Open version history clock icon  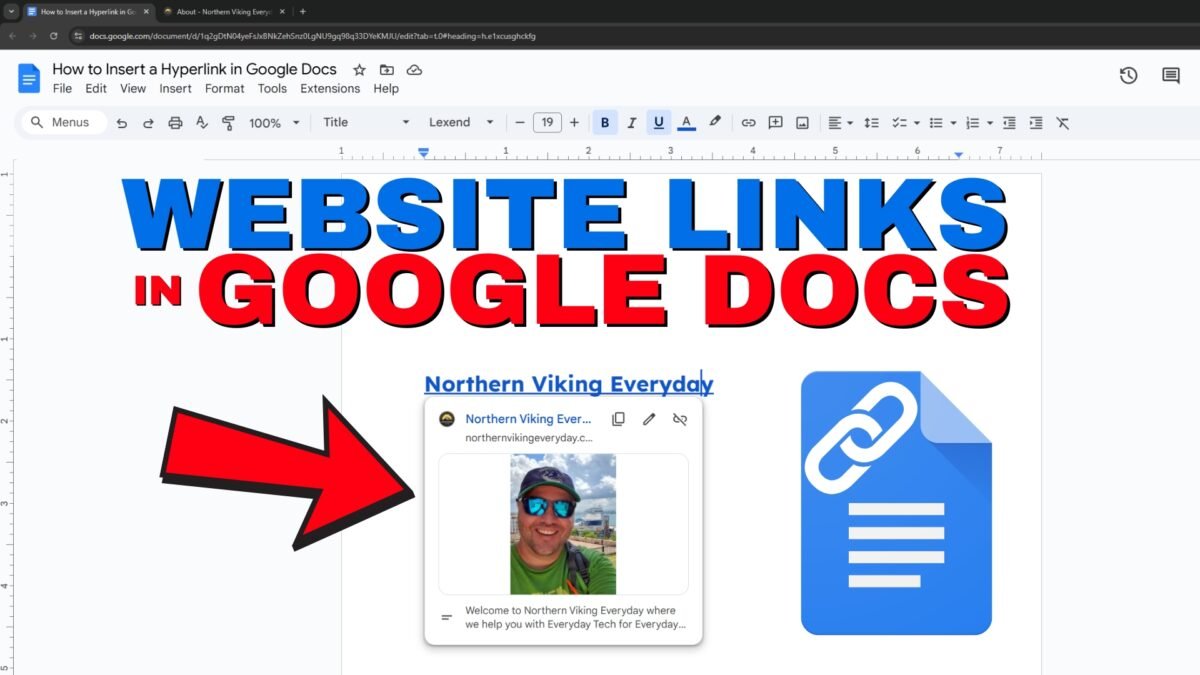click(x=1128, y=76)
